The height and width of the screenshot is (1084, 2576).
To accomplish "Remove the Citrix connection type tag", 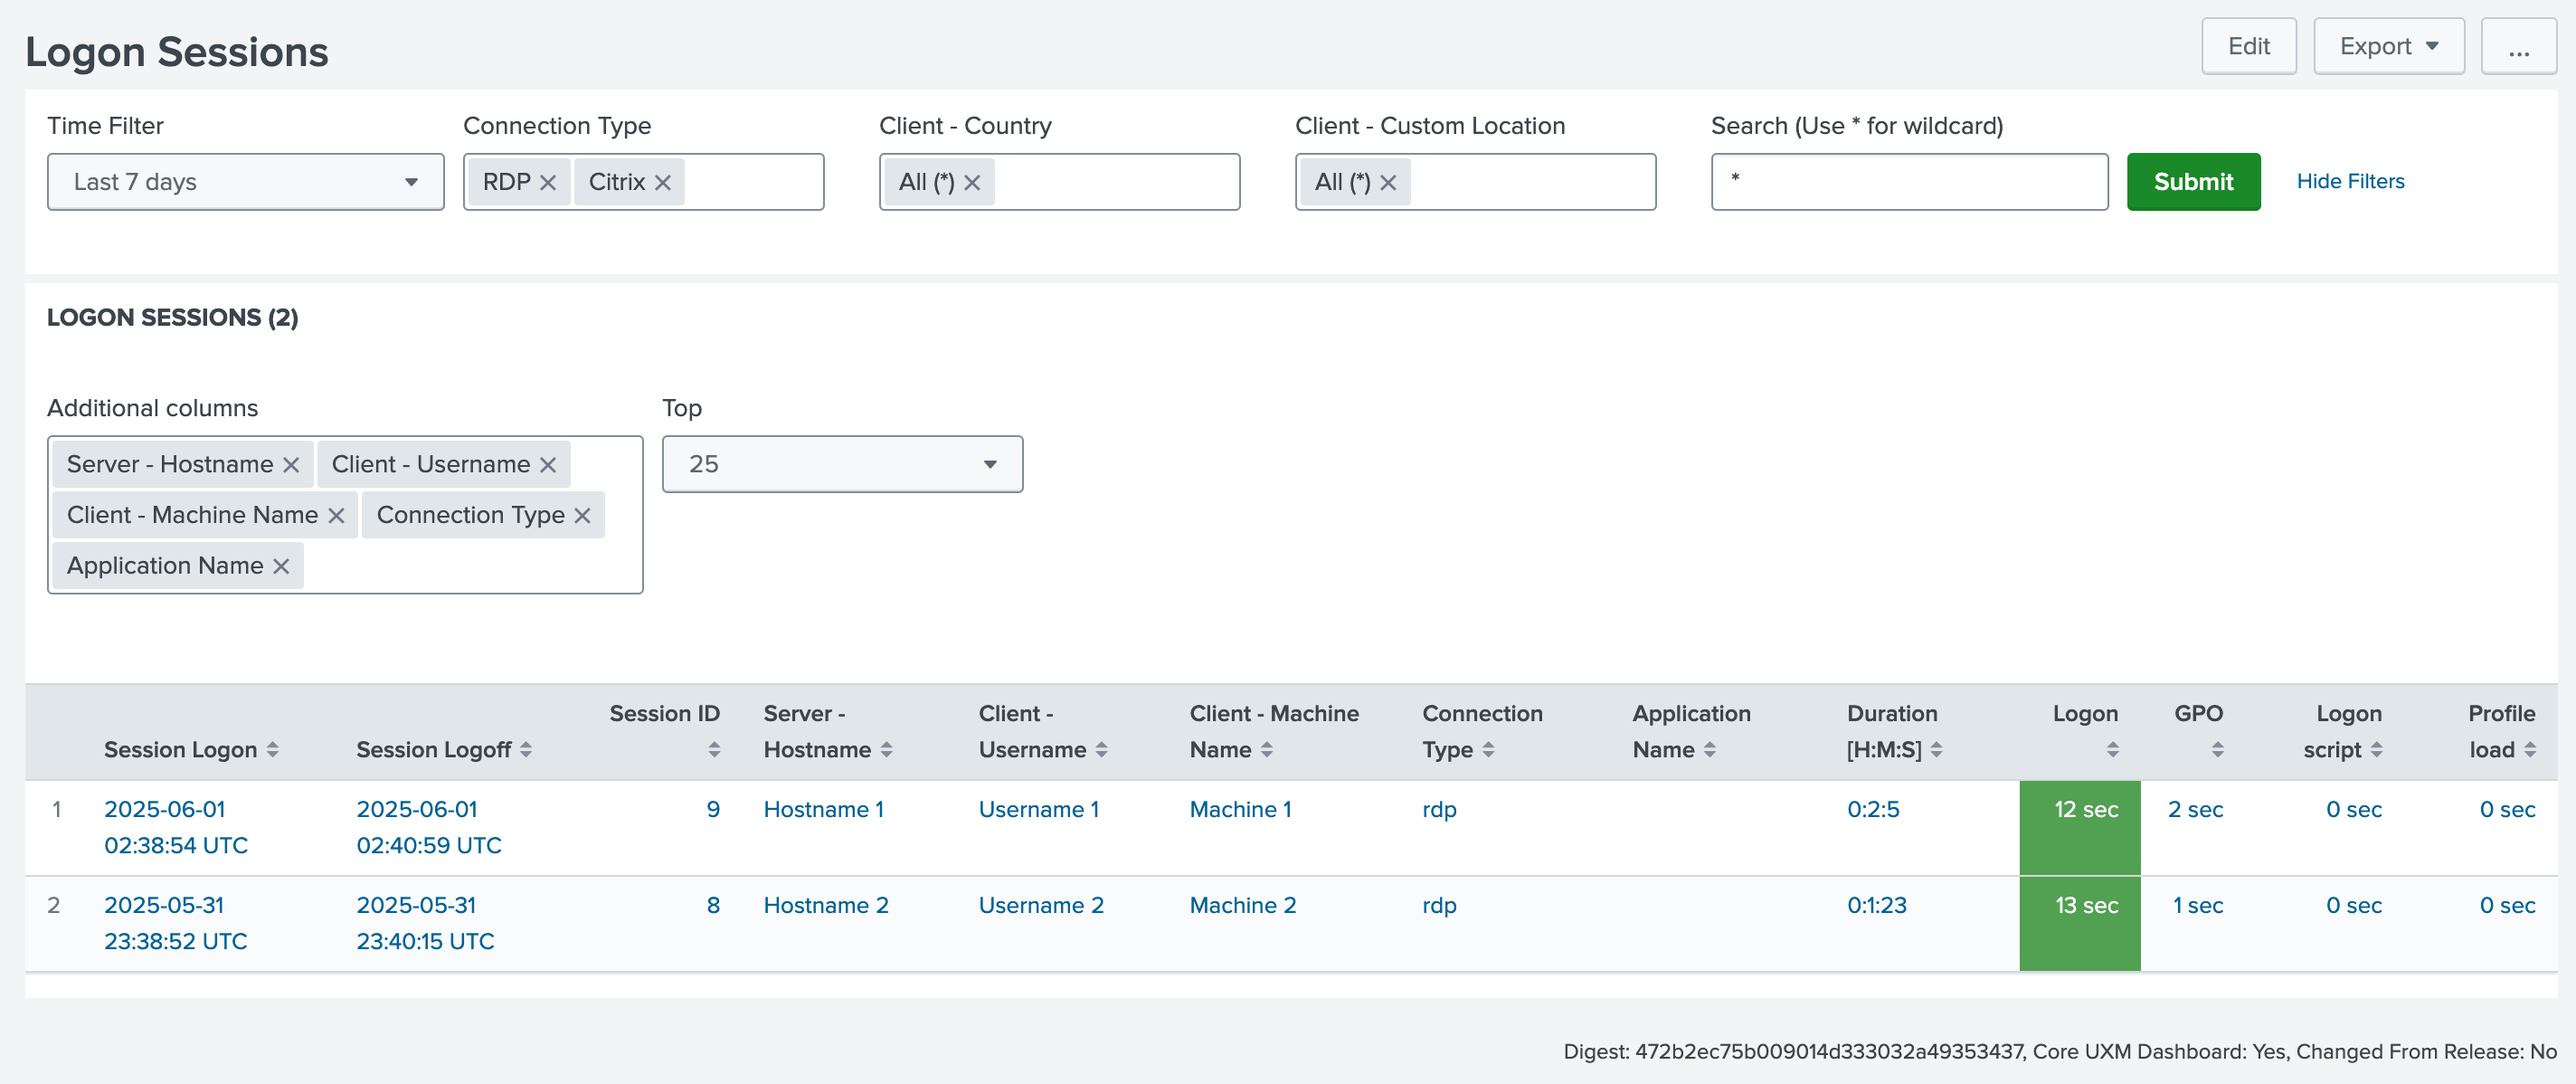I will coord(663,182).
